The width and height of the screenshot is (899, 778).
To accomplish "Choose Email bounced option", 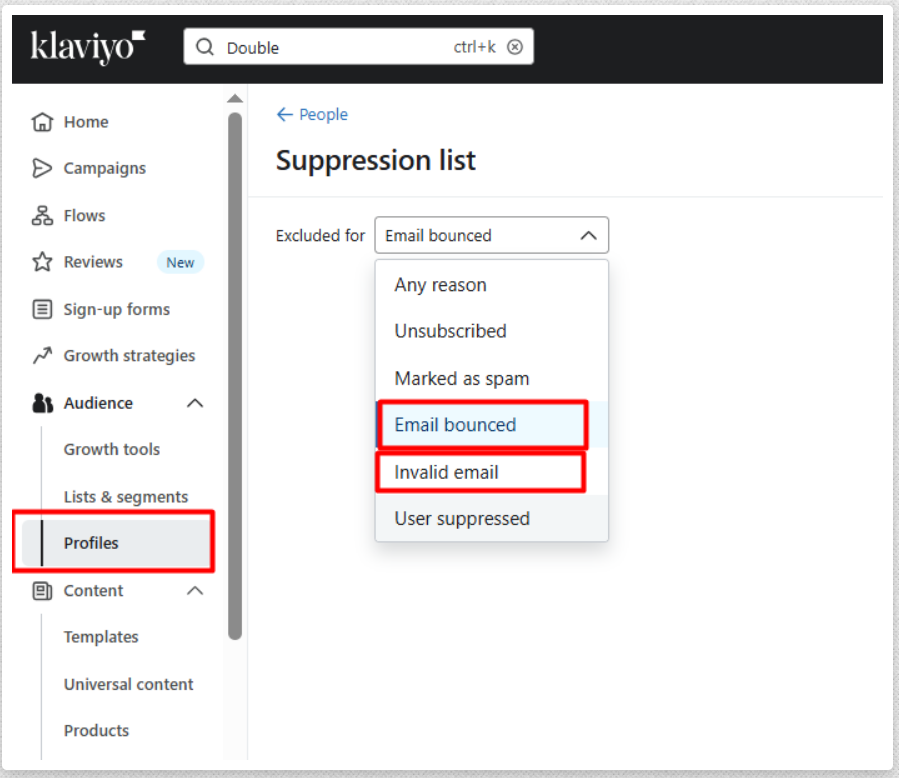I will click(491, 425).
